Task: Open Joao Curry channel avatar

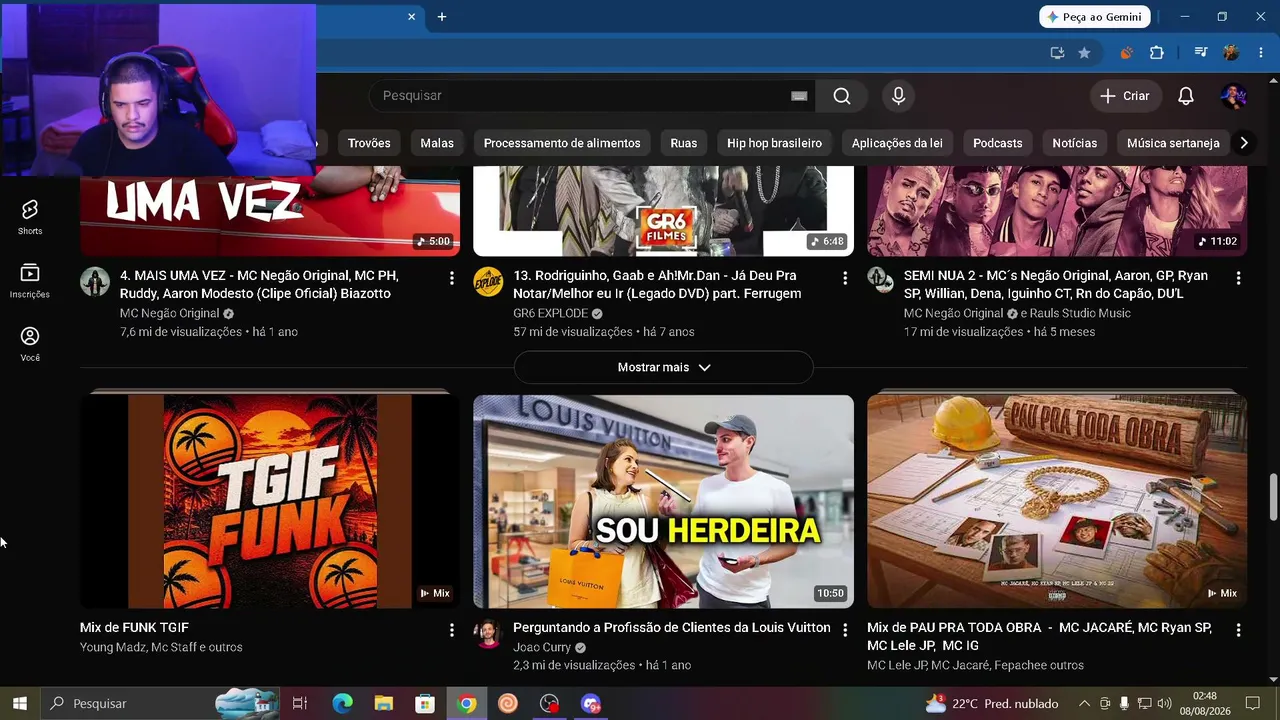Action: [x=488, y=634]
